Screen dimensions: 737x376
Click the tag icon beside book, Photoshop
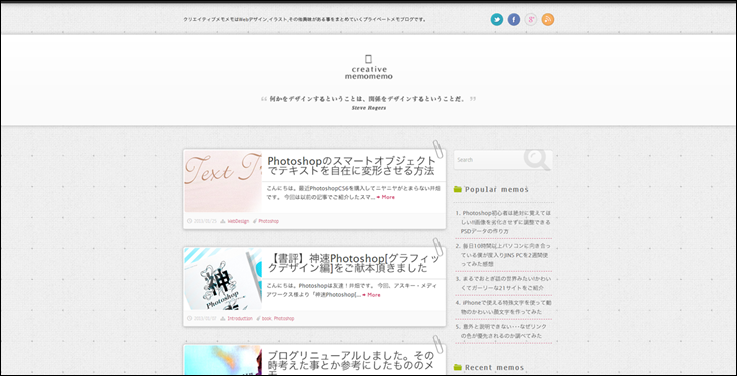pos(258,318)
